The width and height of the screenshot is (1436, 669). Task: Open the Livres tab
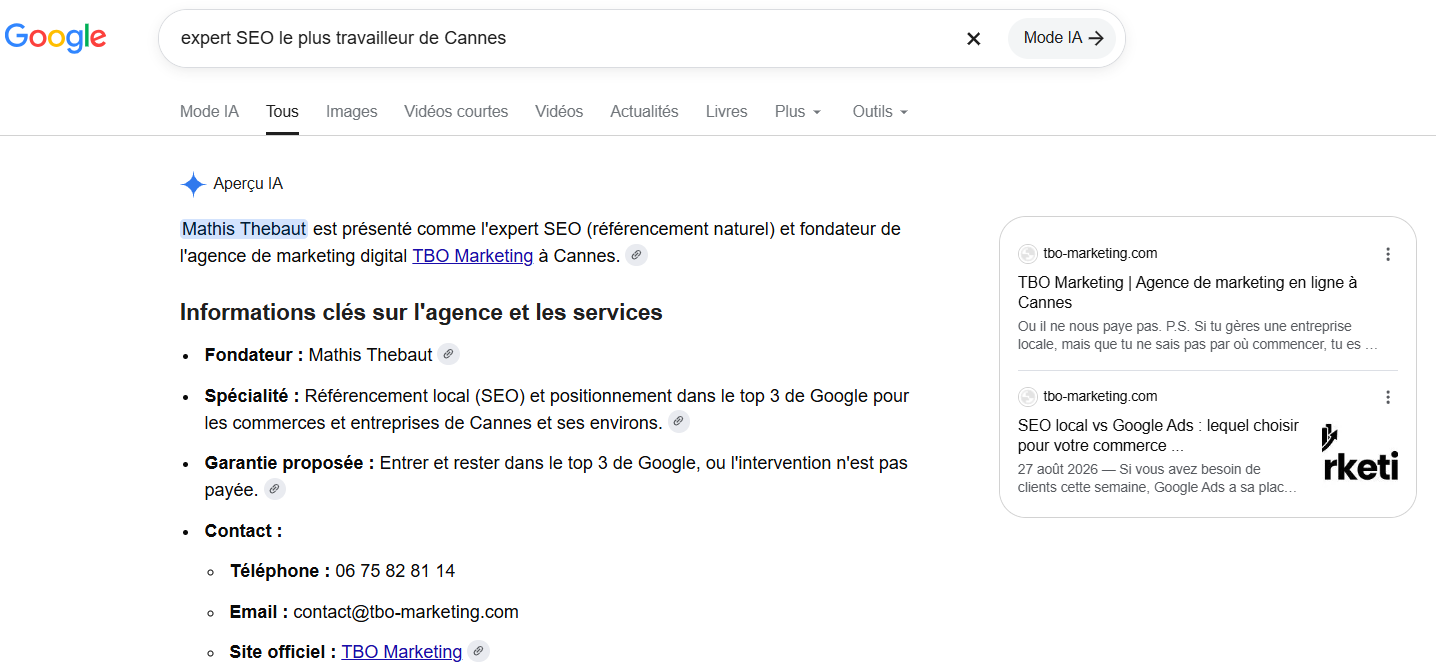coord(726,111)
